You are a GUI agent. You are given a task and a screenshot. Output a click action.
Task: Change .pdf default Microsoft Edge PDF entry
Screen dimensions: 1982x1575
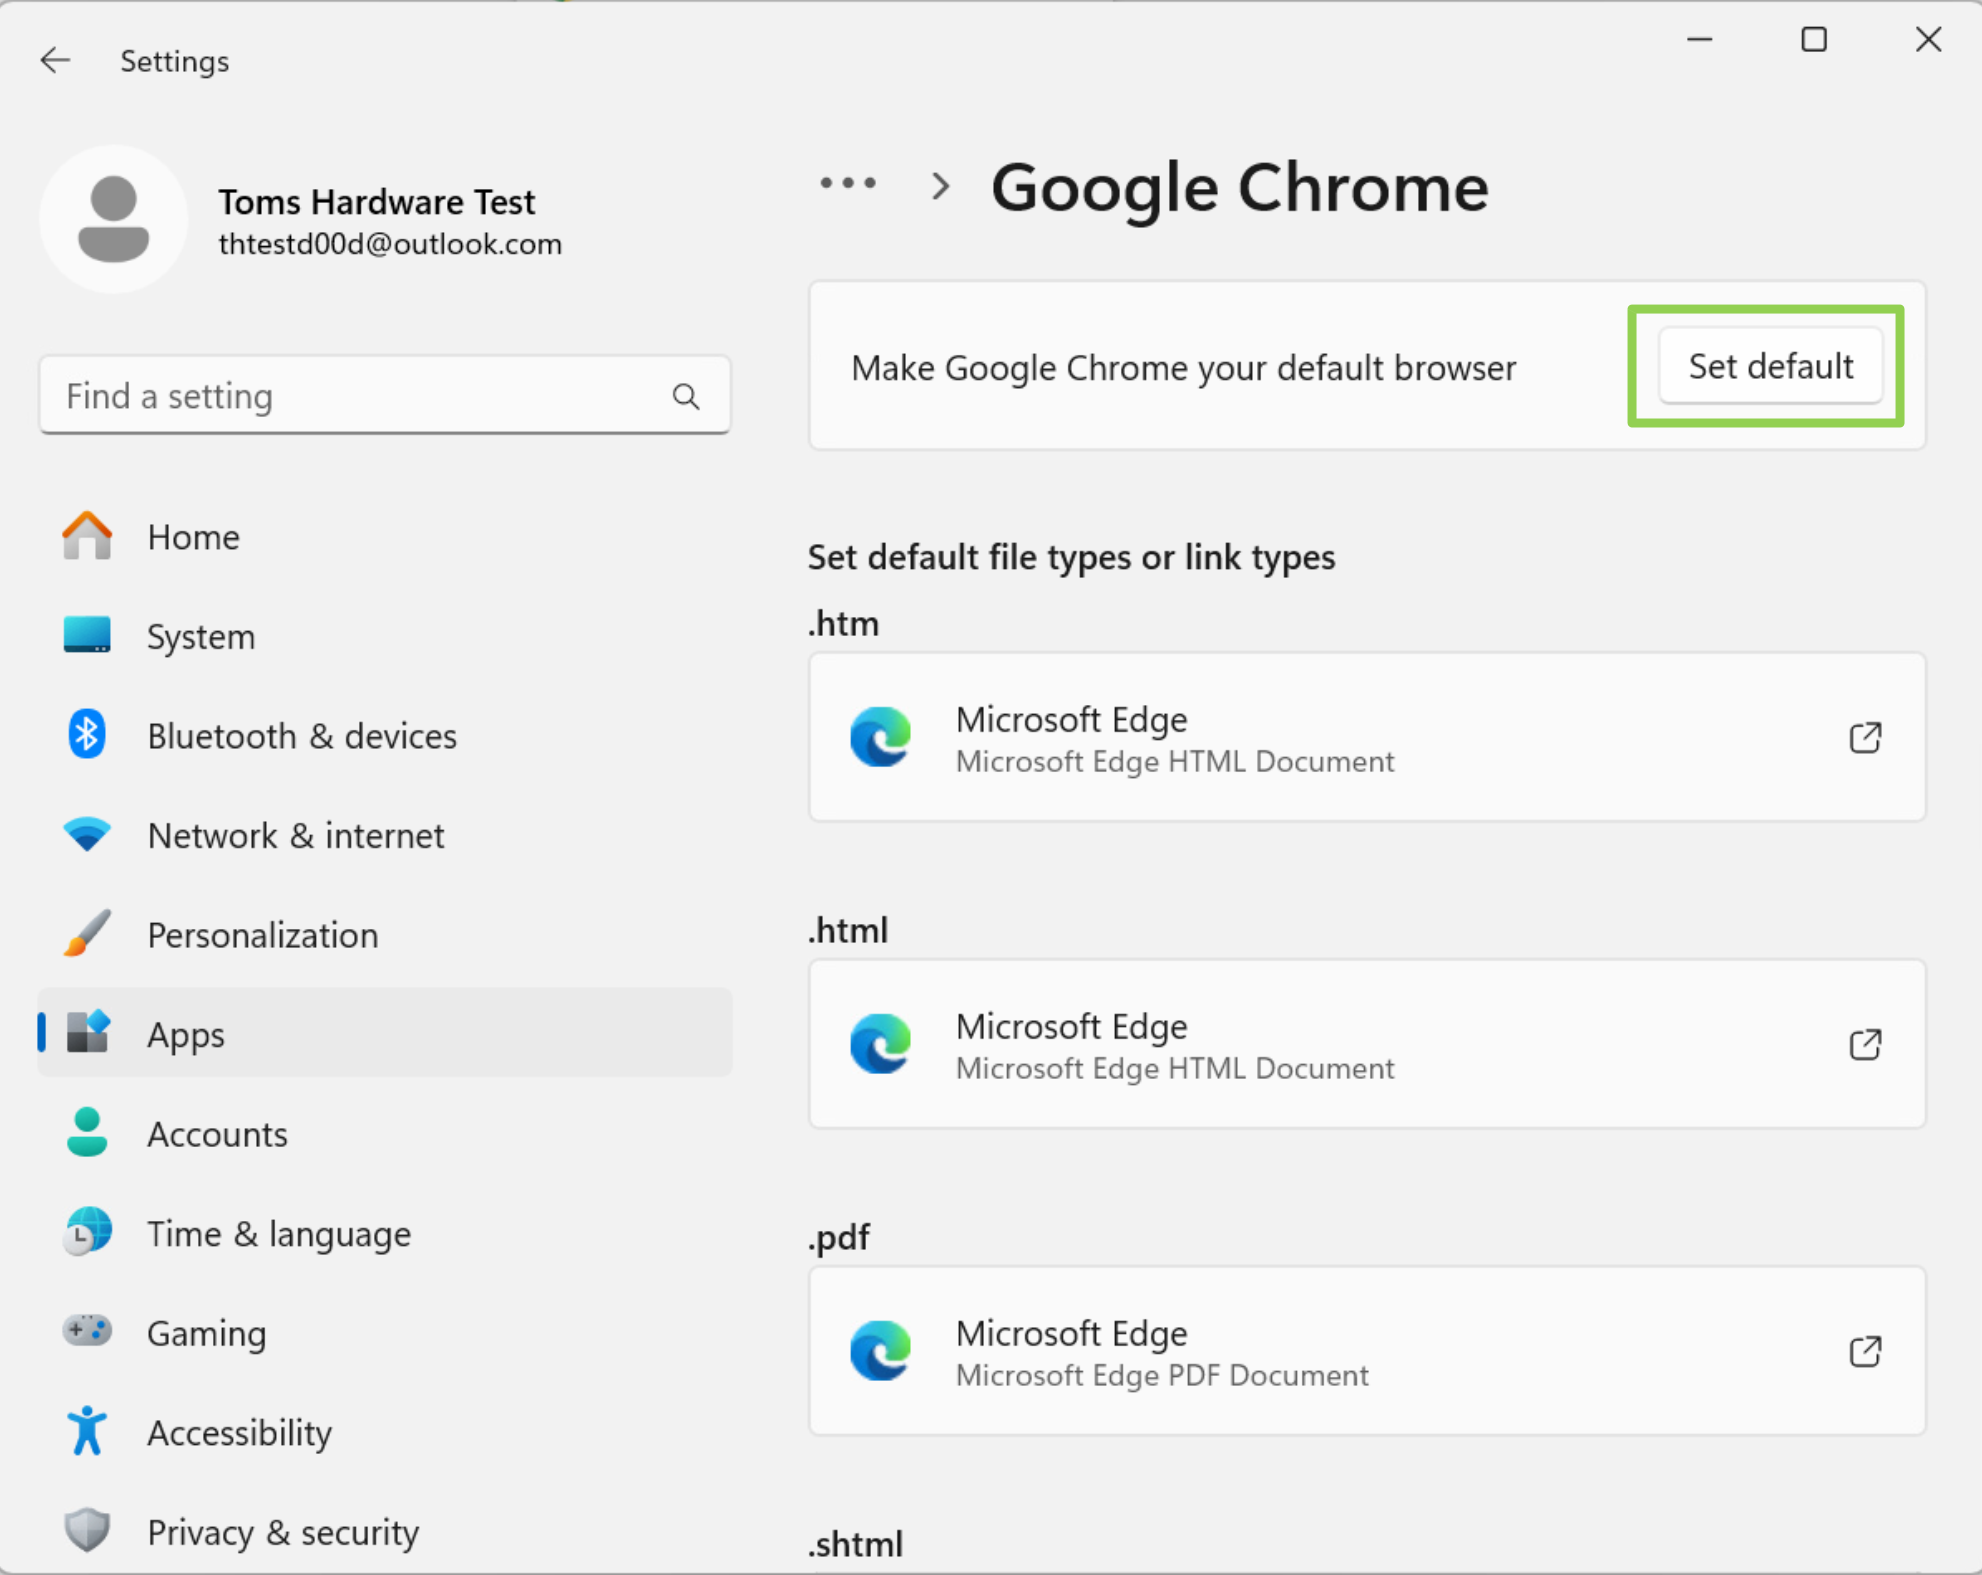pyautogui.click(x=1367, y=1352)
